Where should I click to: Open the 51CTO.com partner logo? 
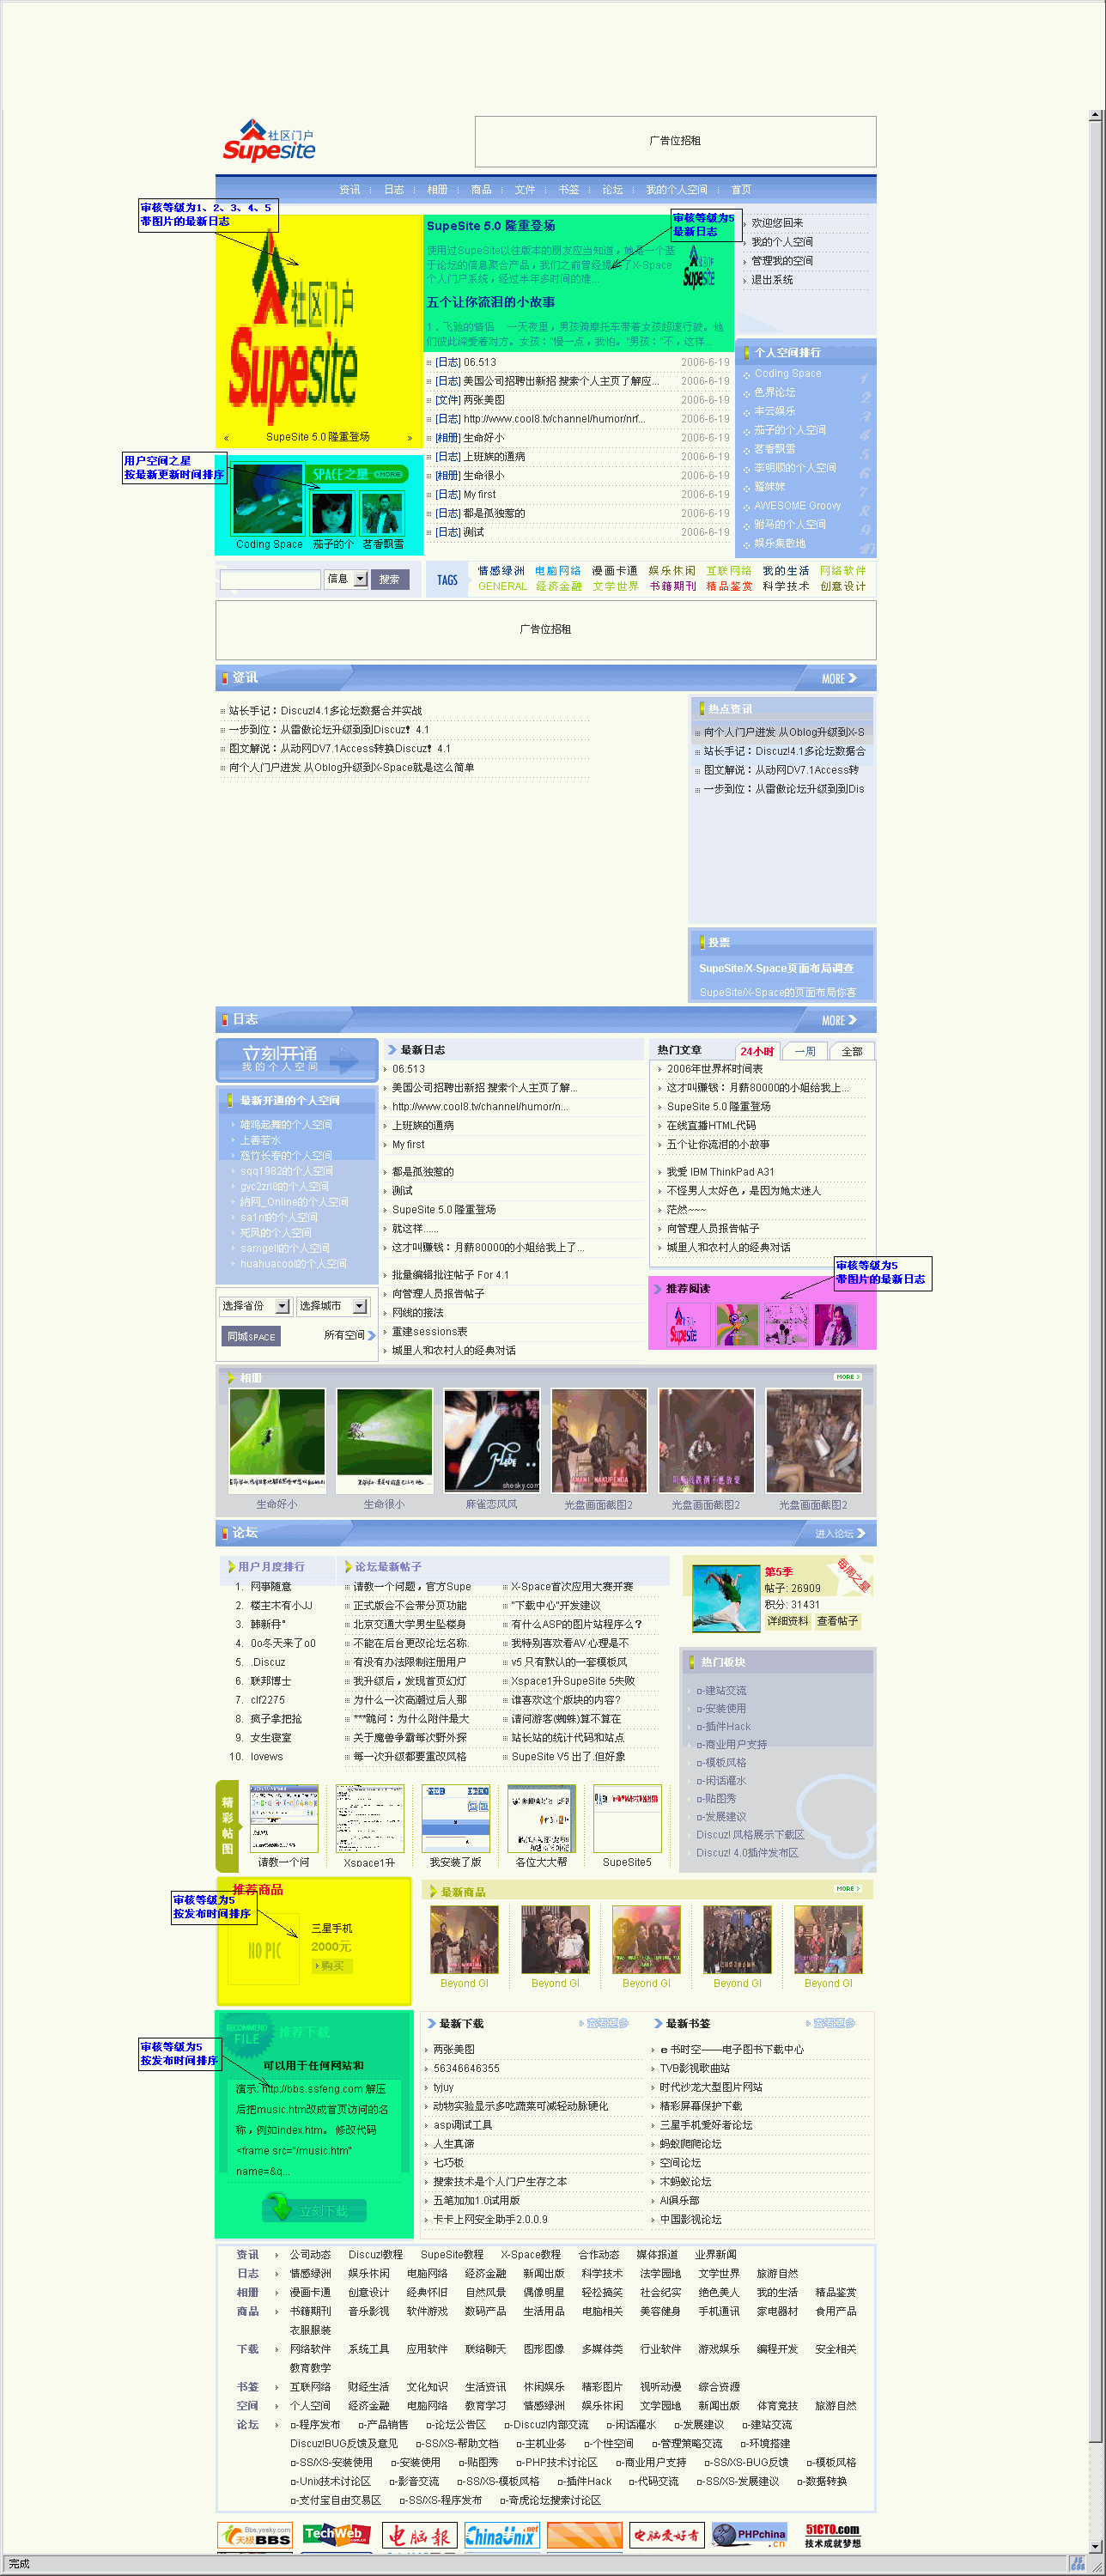pyautogui.click(x=832, y=2535)
